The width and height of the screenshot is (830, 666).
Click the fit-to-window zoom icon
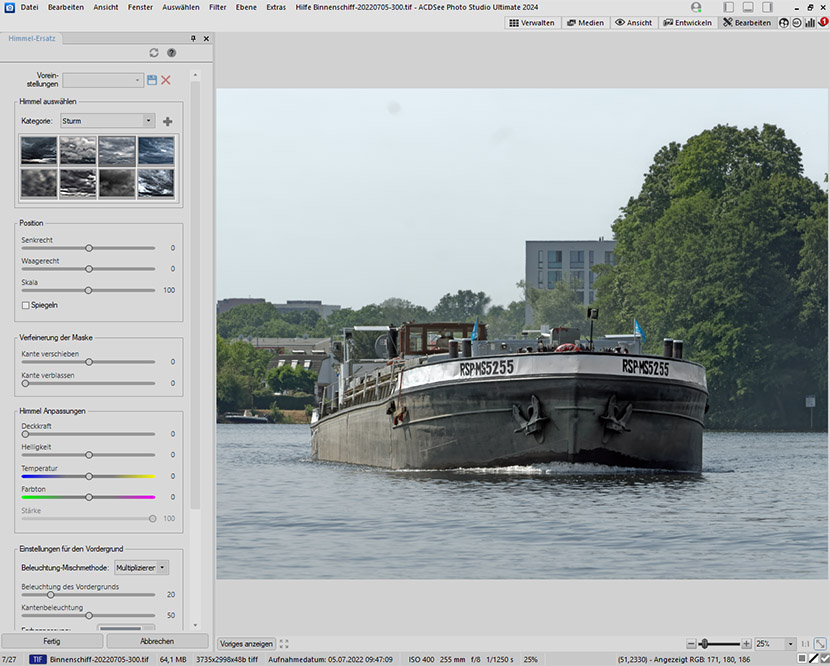point(820,644)
